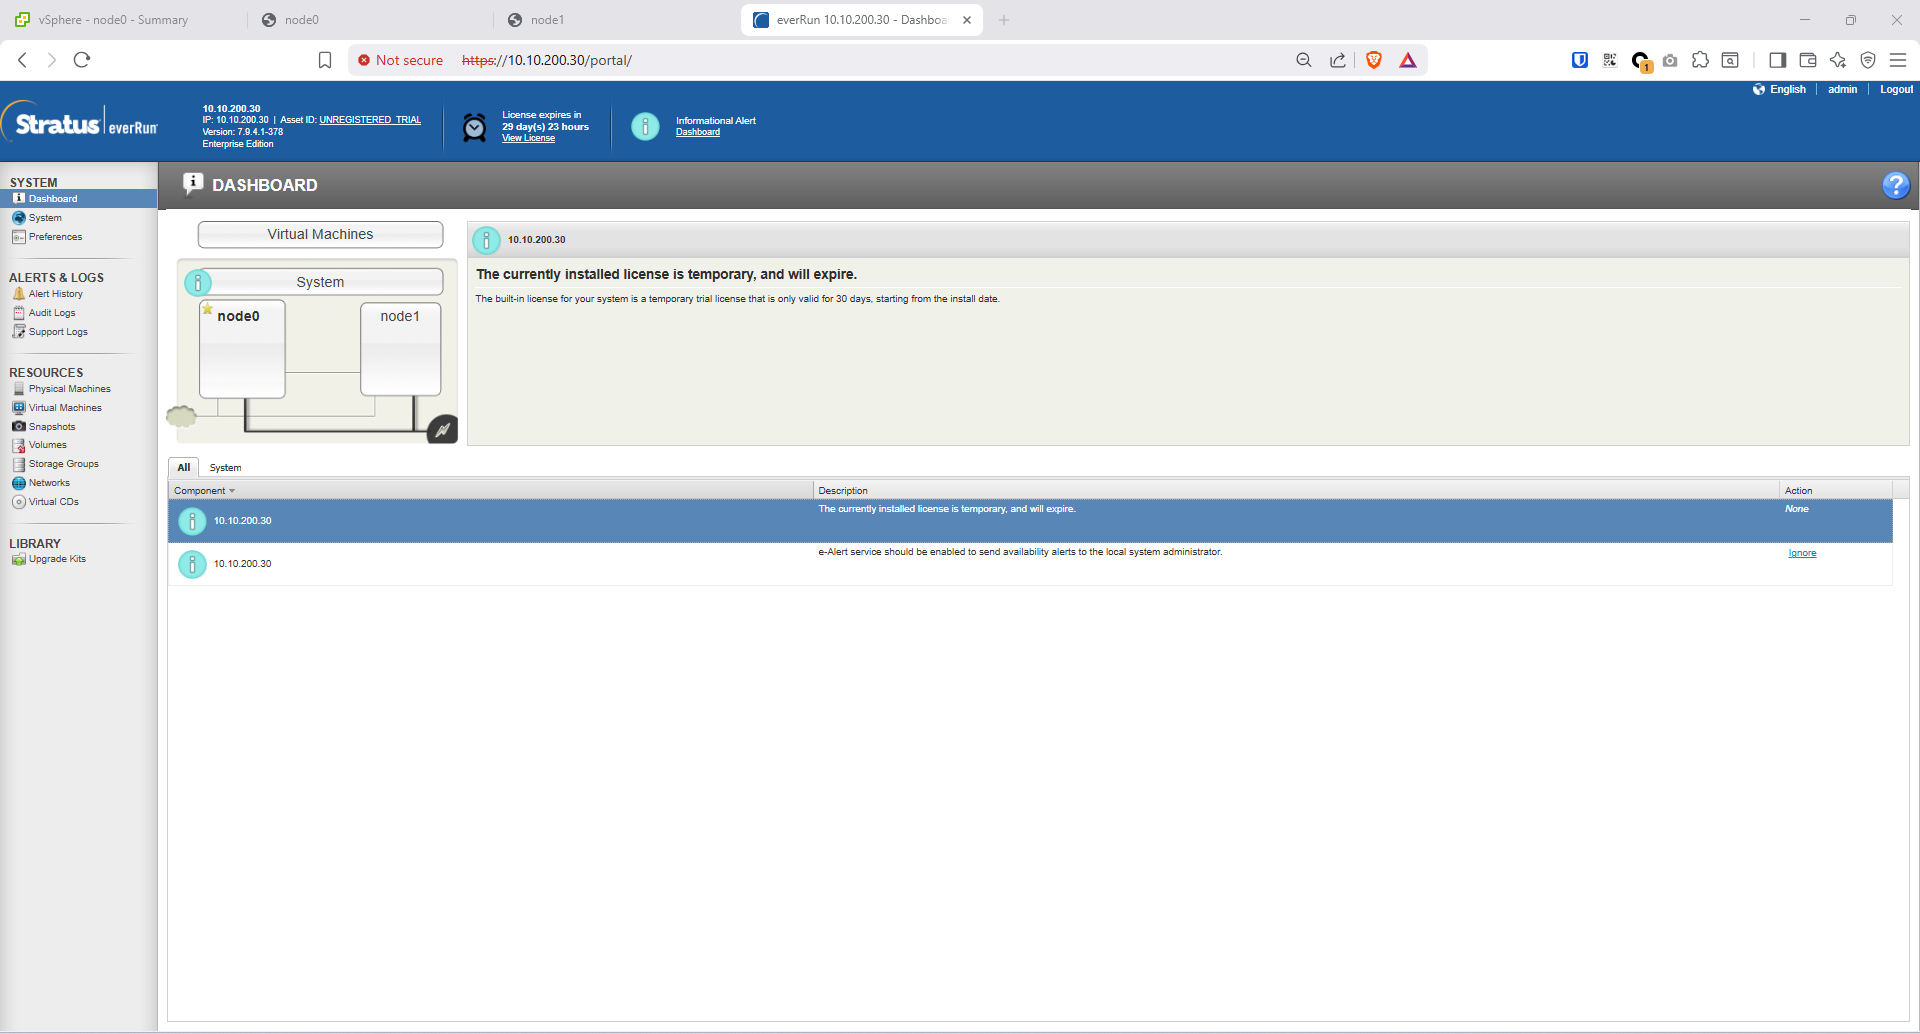Switch to the vSphere node0 Summary browser tab
This screenshot has height=1034, width=1920.
113,20
